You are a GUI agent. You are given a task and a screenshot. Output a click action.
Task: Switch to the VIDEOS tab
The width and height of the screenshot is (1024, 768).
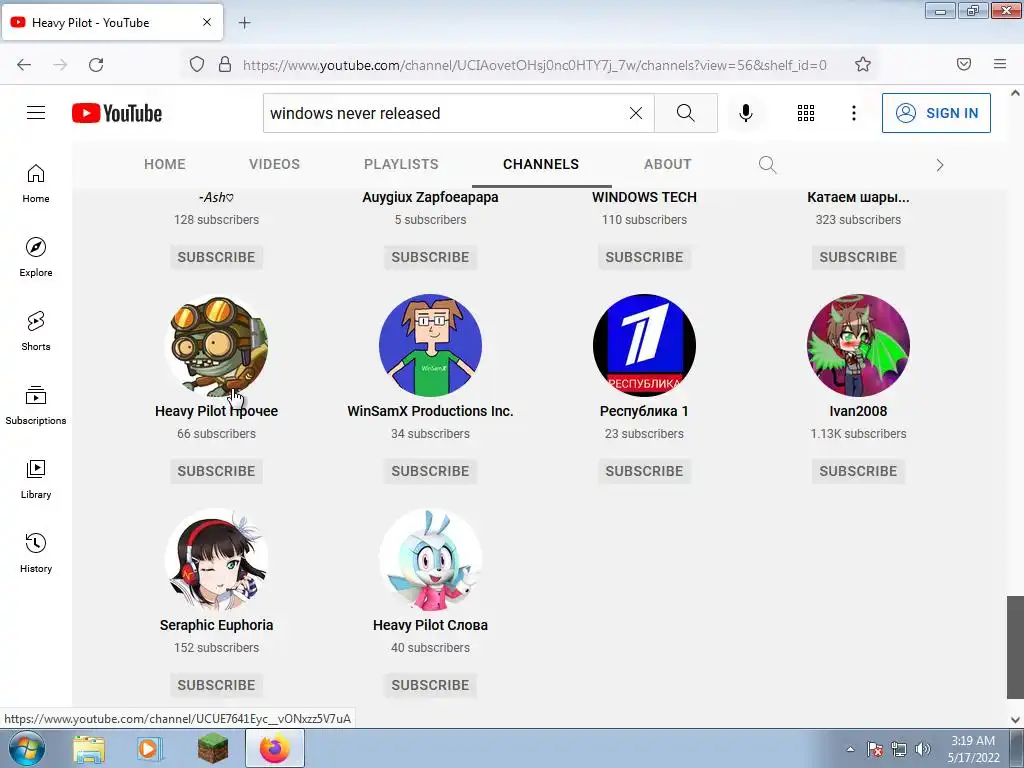click(x=274, y=165)
